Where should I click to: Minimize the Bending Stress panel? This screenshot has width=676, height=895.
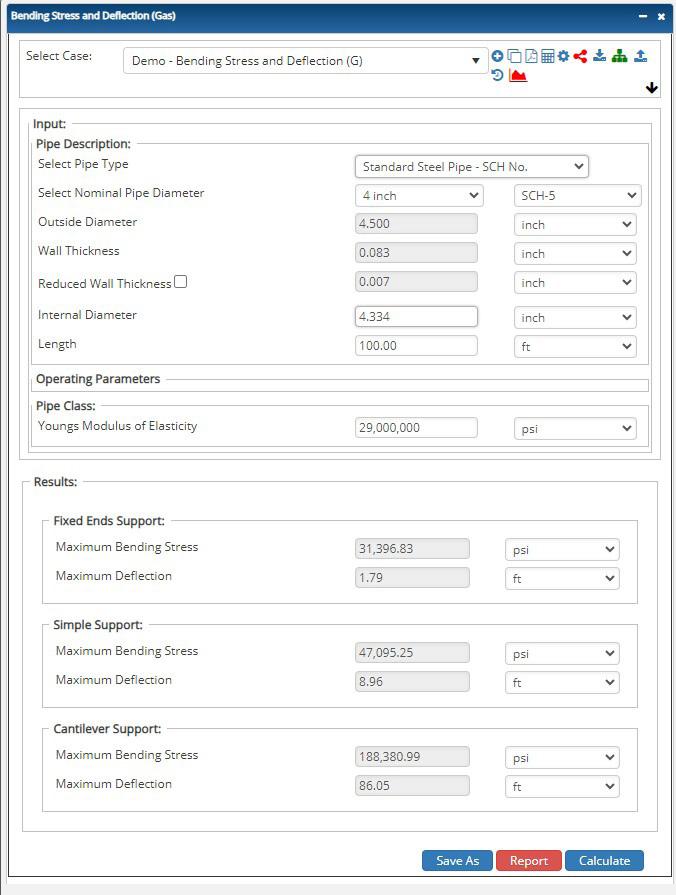tap(643, 17)
